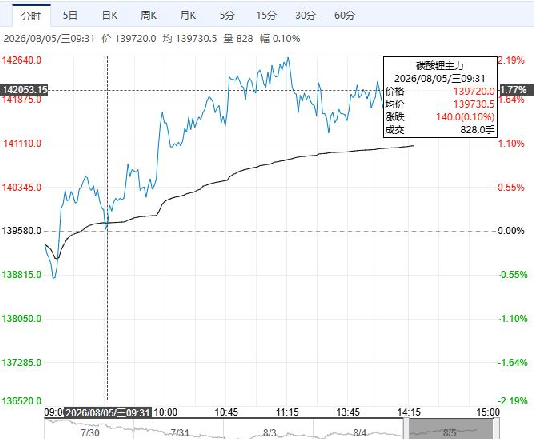The height and width of the screenshot is (439, 534).
Task: Switch to the 5日 tab
Action: coord(70,15)
